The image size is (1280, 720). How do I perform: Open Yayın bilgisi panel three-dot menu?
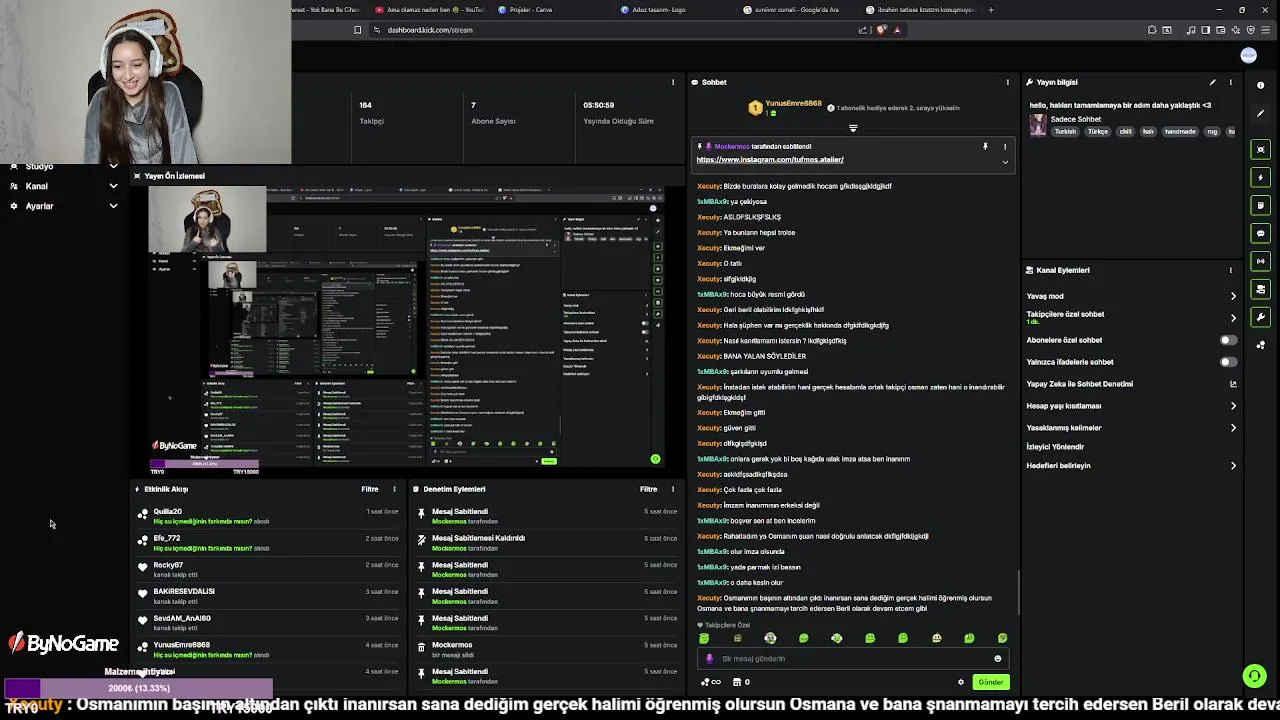(1231, 82)
